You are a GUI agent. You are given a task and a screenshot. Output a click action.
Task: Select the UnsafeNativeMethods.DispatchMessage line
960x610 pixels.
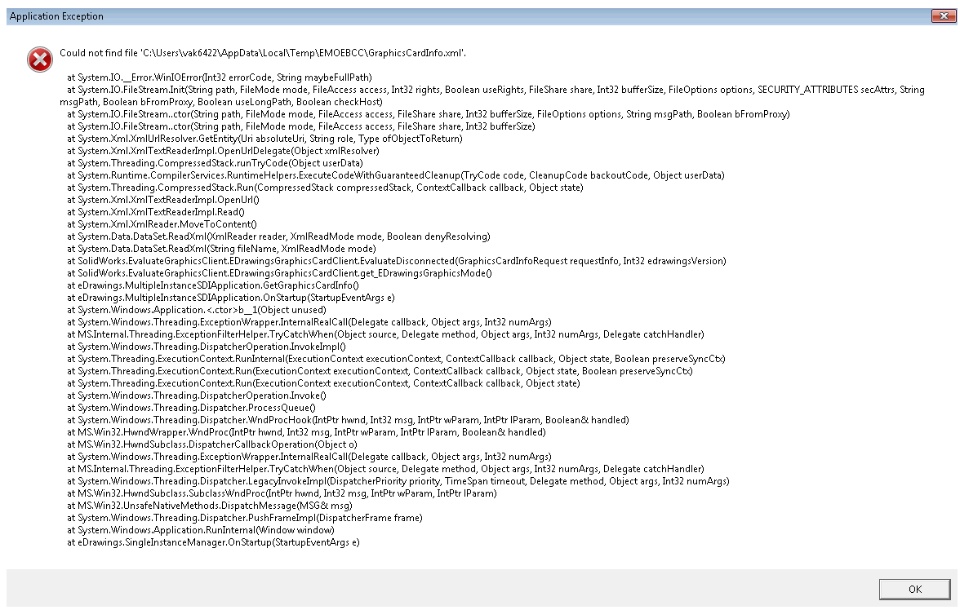(209, 506)
